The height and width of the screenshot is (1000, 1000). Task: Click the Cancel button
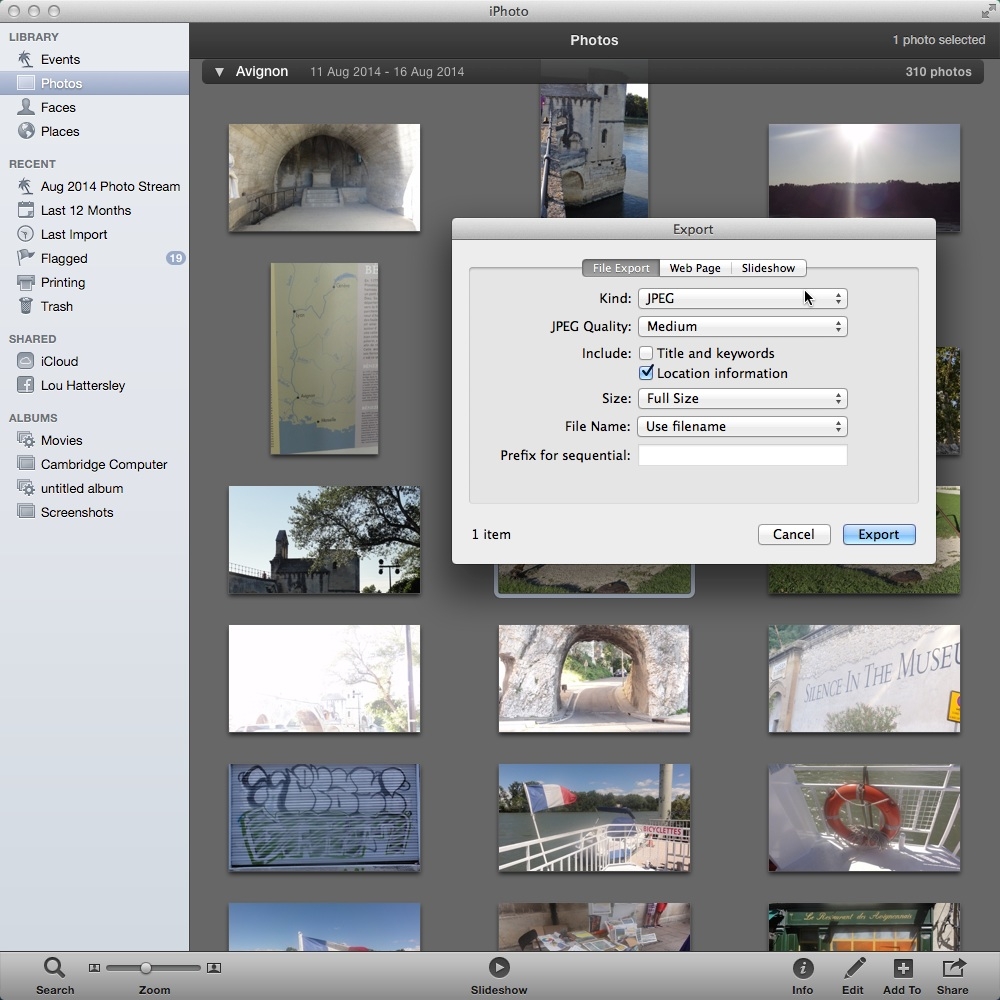click(794, 534)
